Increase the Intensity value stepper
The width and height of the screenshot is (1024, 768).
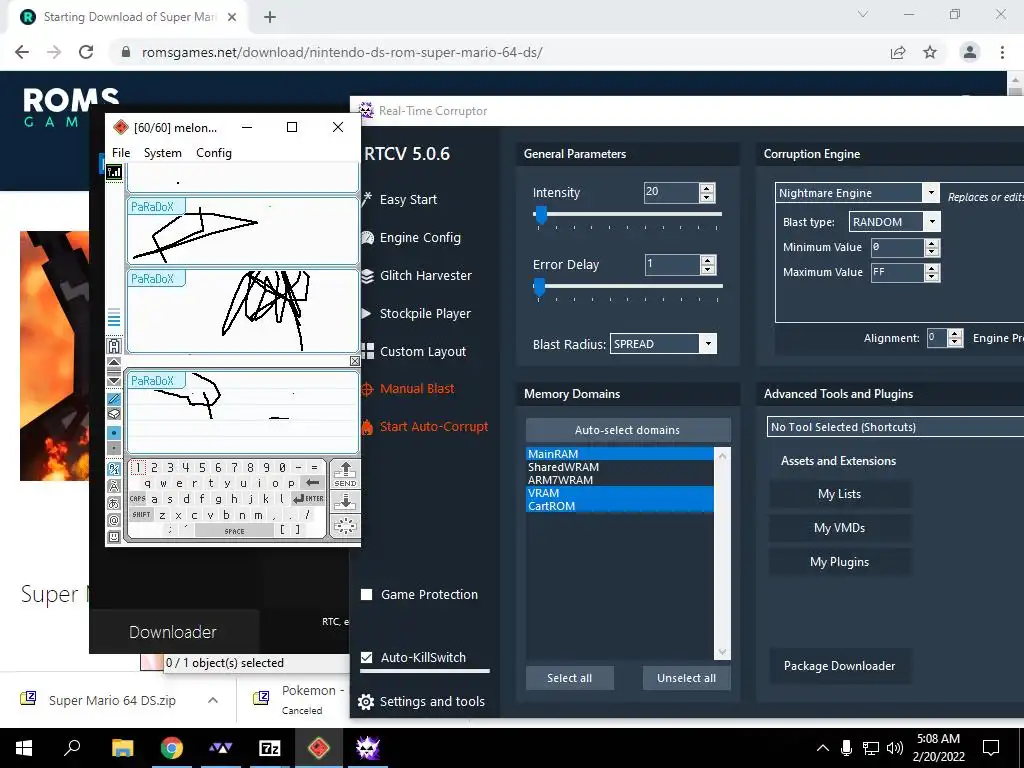coord(707,188)
